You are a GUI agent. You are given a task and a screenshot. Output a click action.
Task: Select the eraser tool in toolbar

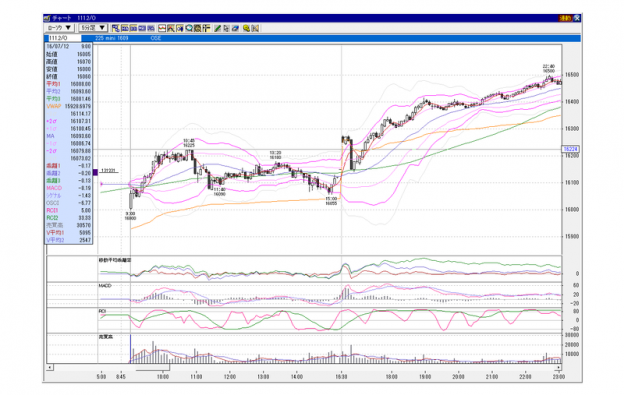[235, 28]
